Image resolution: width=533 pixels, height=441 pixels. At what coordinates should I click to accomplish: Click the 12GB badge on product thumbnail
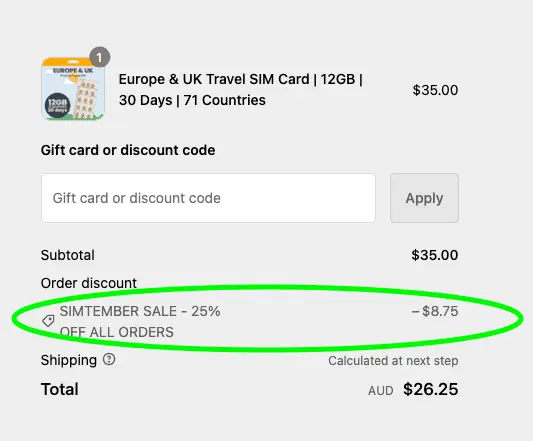tap(57, 105)
